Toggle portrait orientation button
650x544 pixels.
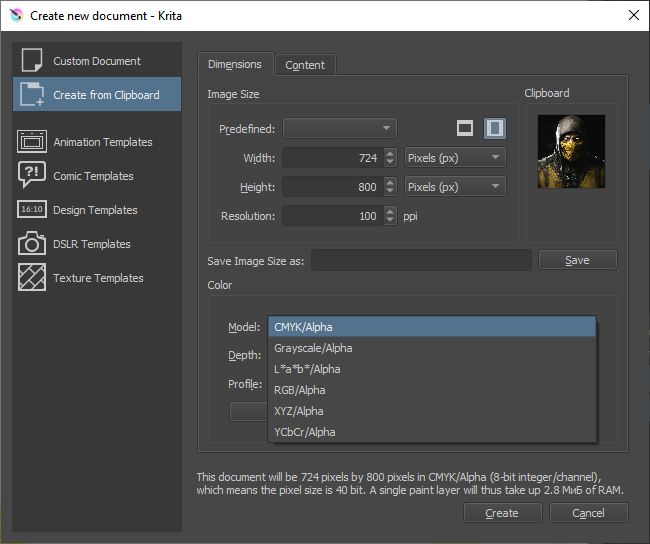pyautogui.click(x=495, y=128)
